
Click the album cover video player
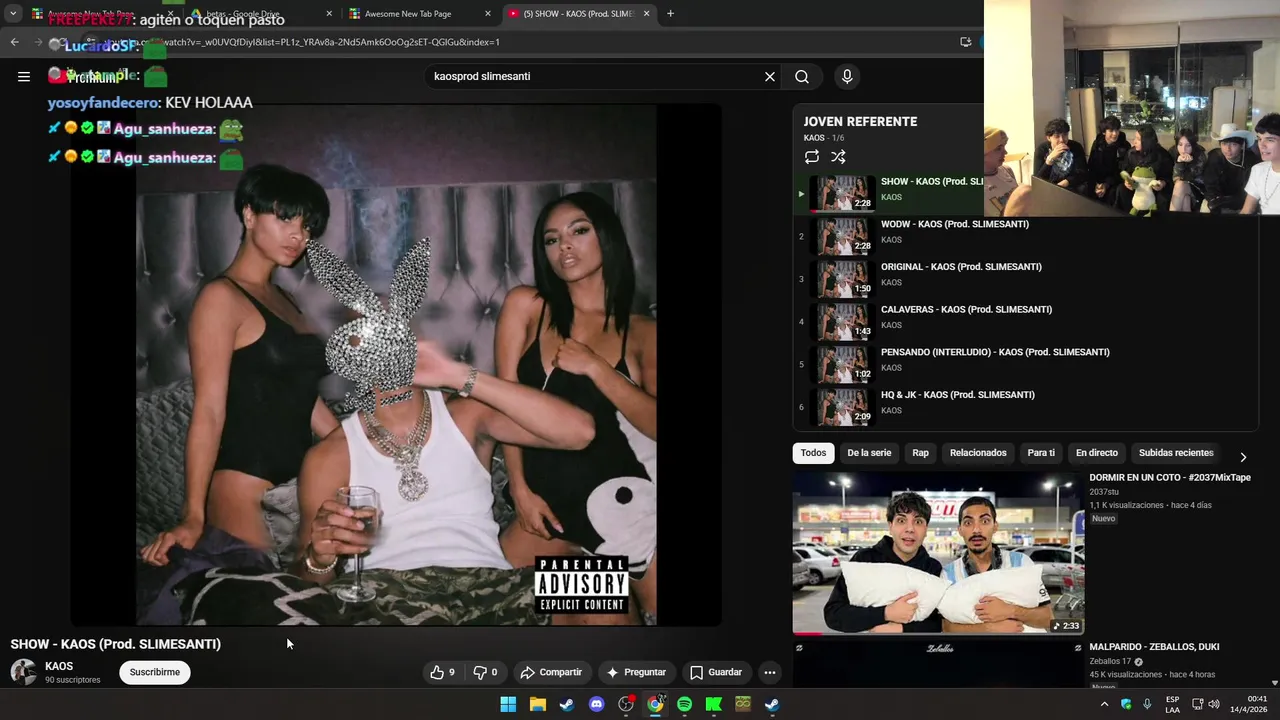[396, 365]
